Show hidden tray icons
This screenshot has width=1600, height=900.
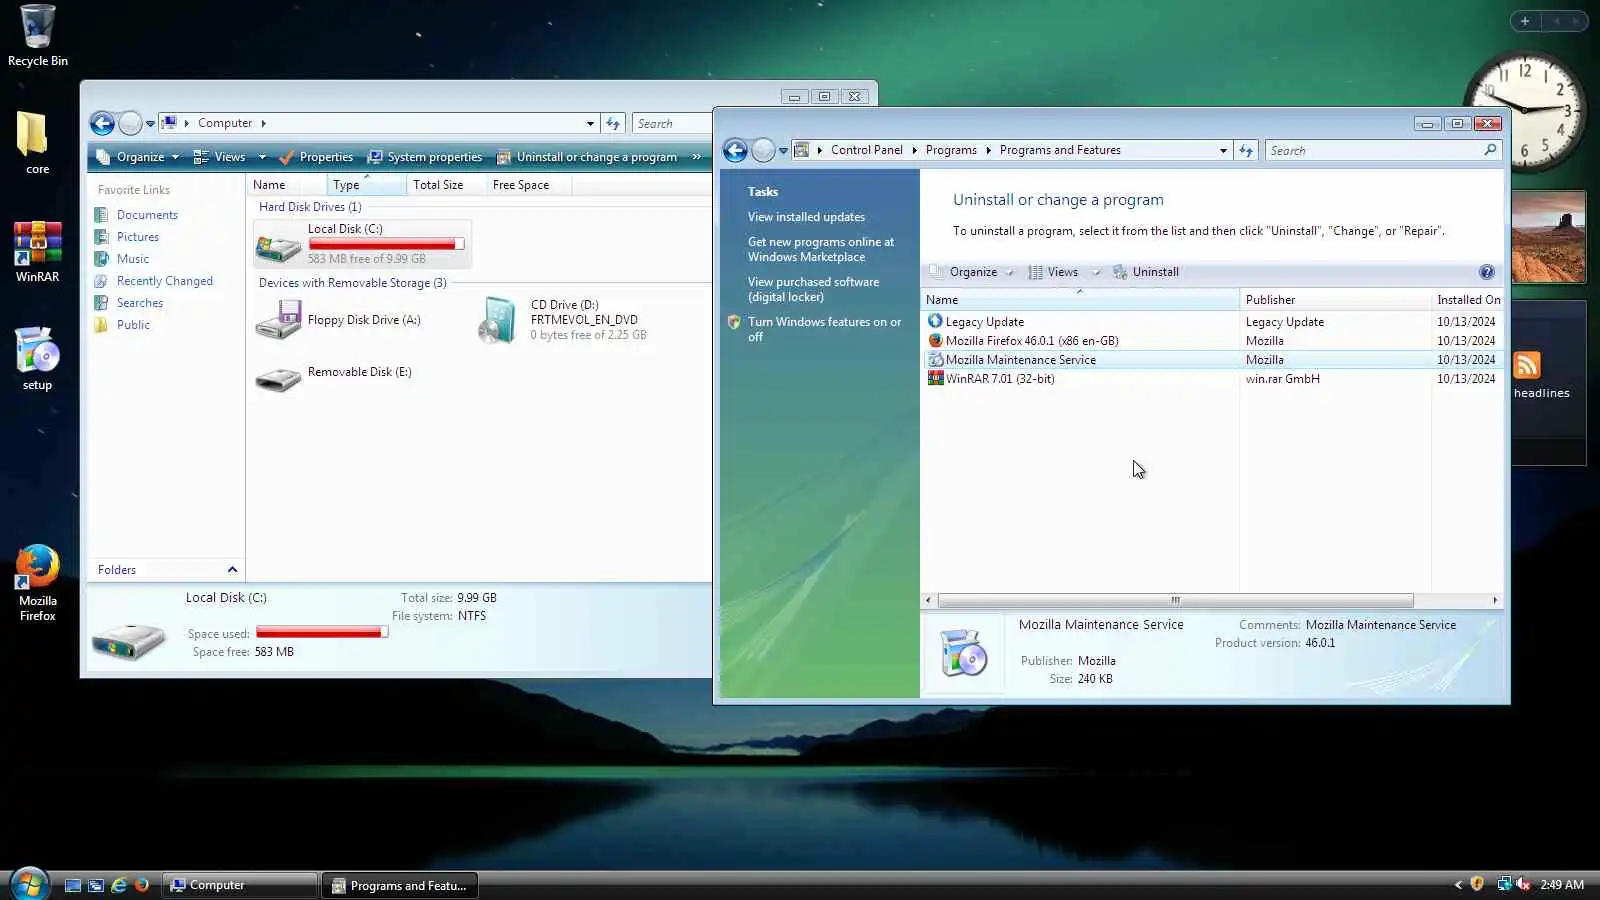click(x=1457, y=884)
